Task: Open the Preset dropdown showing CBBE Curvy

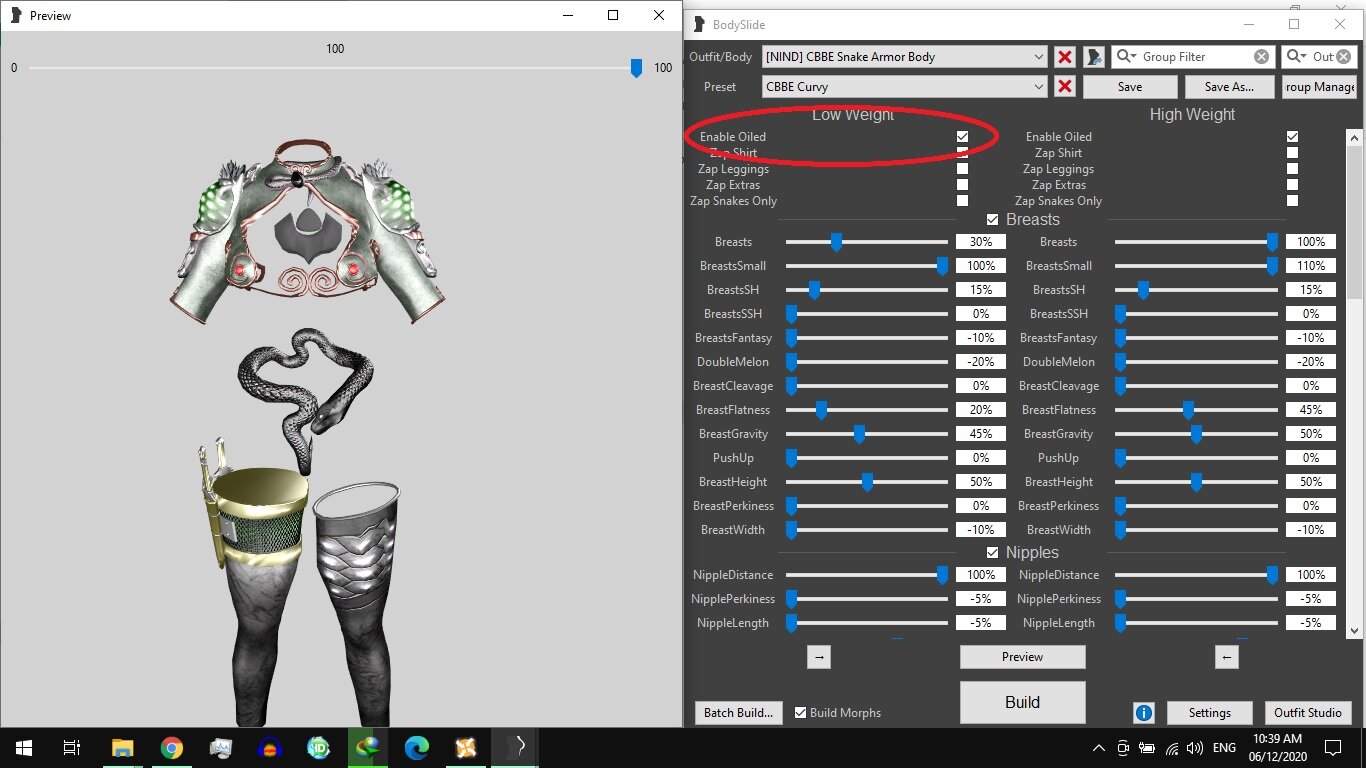Action: coord(905,87)
